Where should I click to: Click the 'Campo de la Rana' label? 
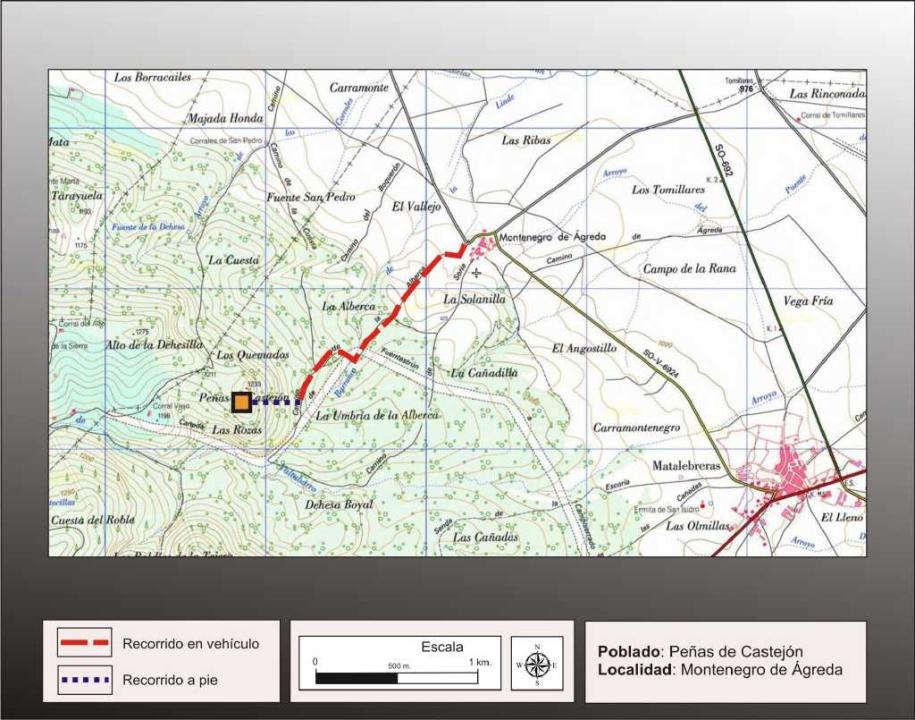click(x=689, y=269)
